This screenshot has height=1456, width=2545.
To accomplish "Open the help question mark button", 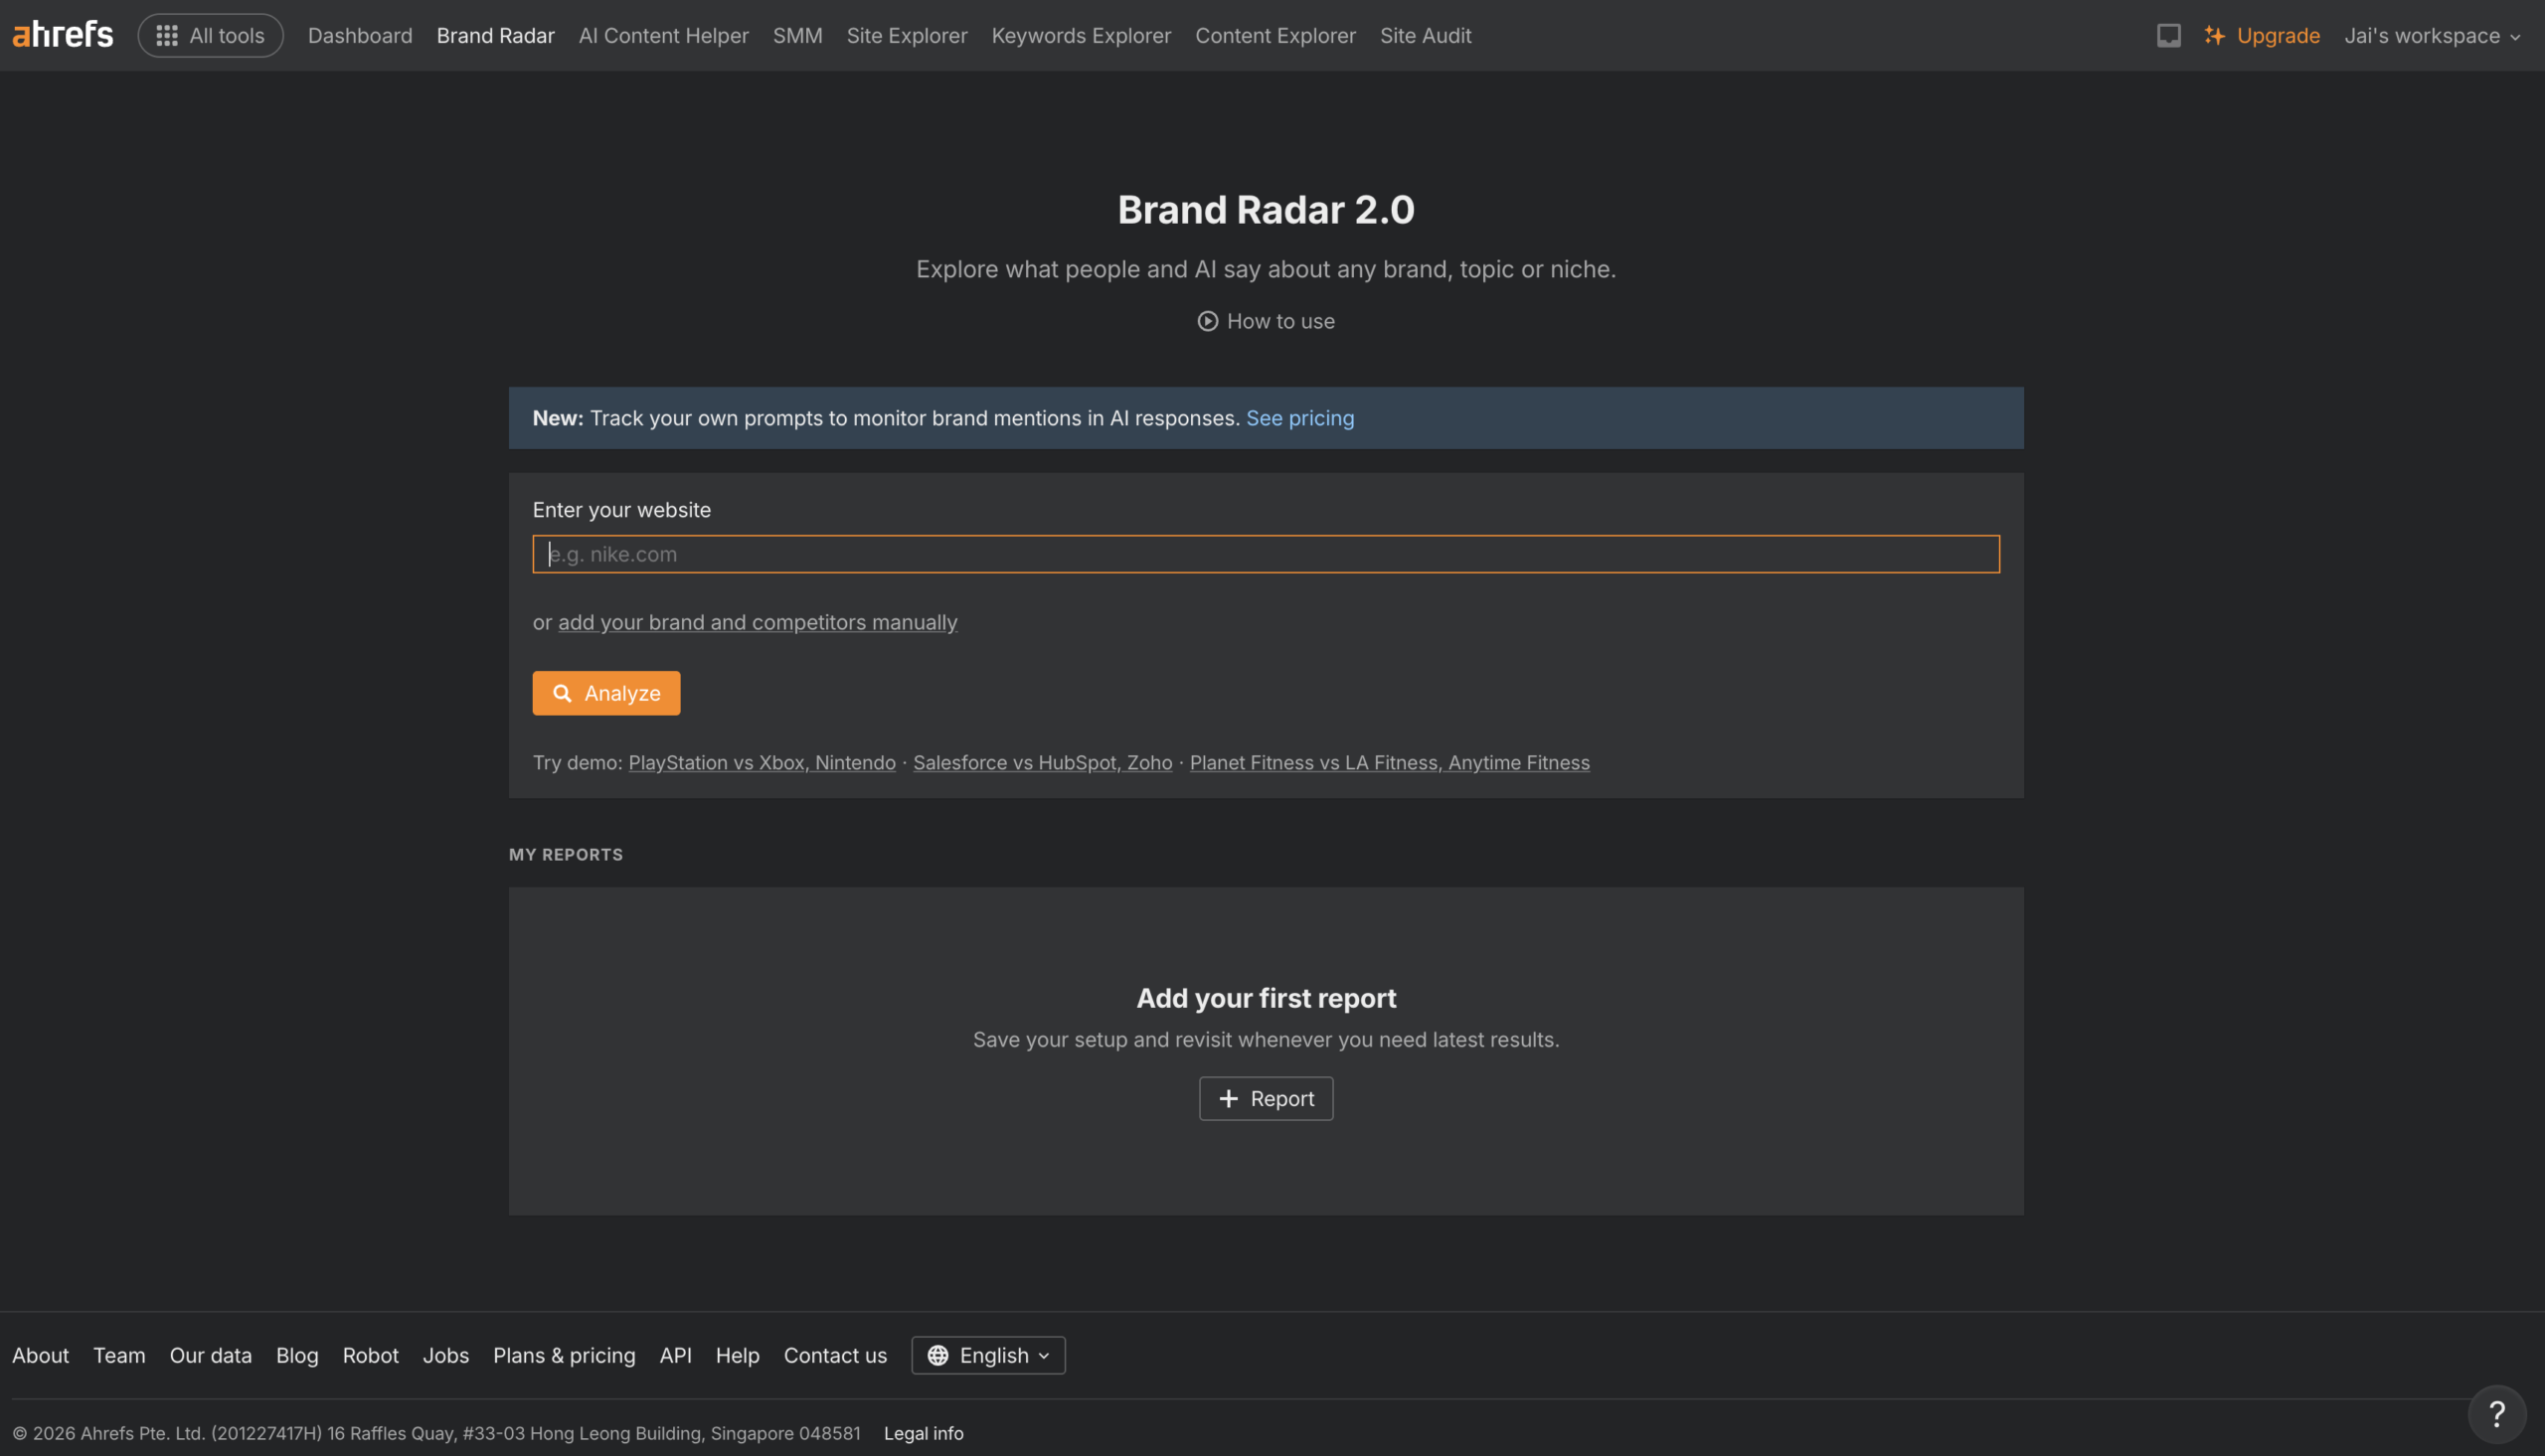I will pyautogui.click(x=2497, y=1414).
